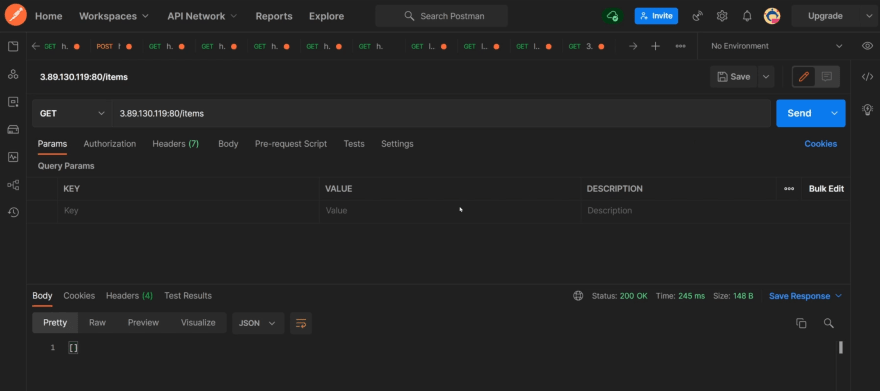880x391 pixels.
Task: Click the Invite button
Action: (656, 16)
